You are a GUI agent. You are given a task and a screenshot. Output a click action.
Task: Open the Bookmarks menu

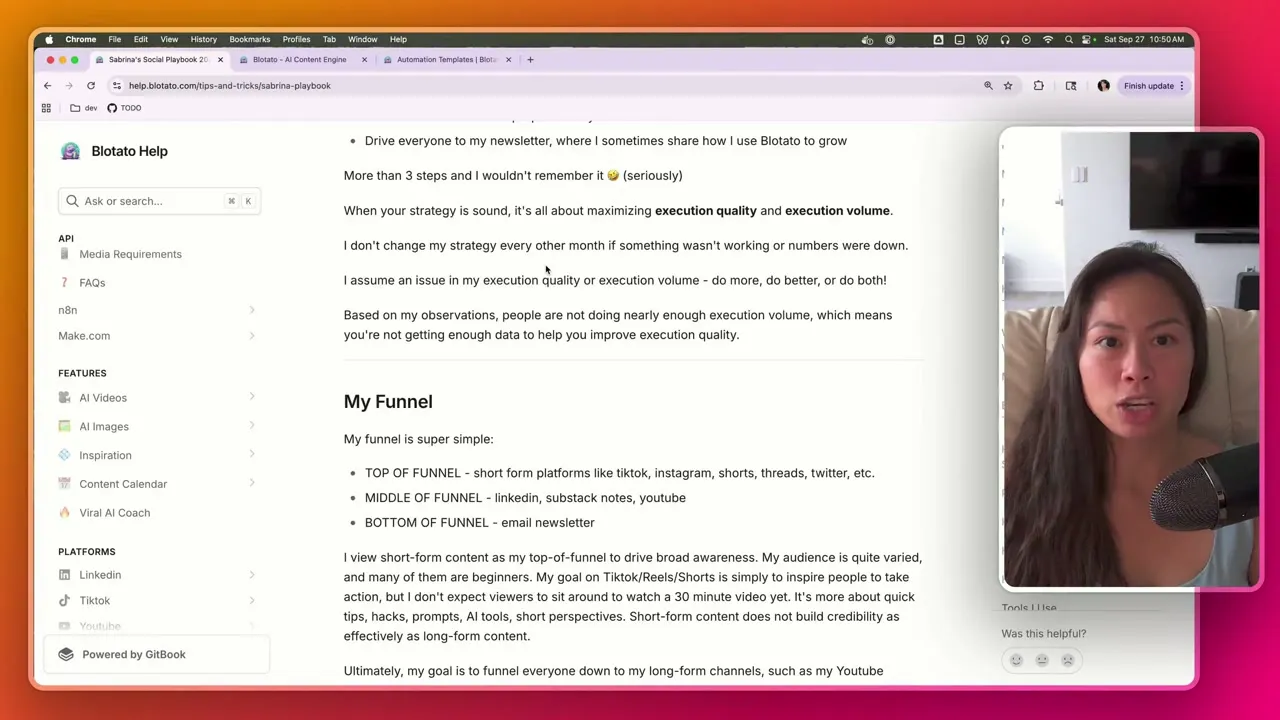tap(250, 40)
